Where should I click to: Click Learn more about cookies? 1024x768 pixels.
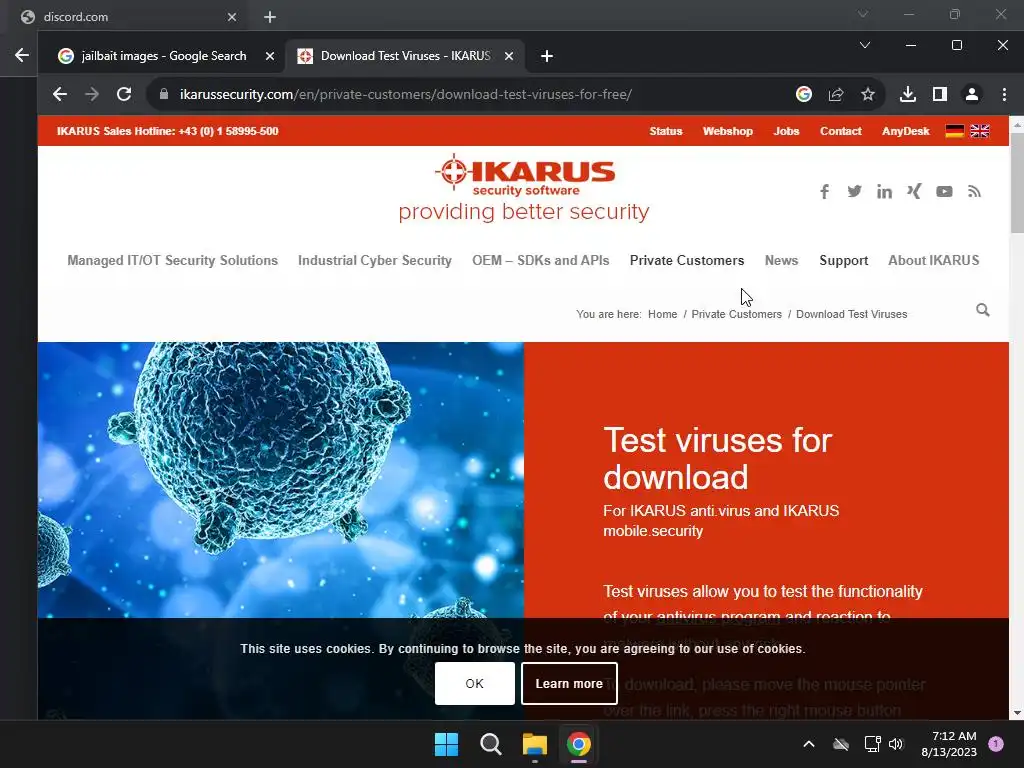pyautogui.click(x=569, y=684)
